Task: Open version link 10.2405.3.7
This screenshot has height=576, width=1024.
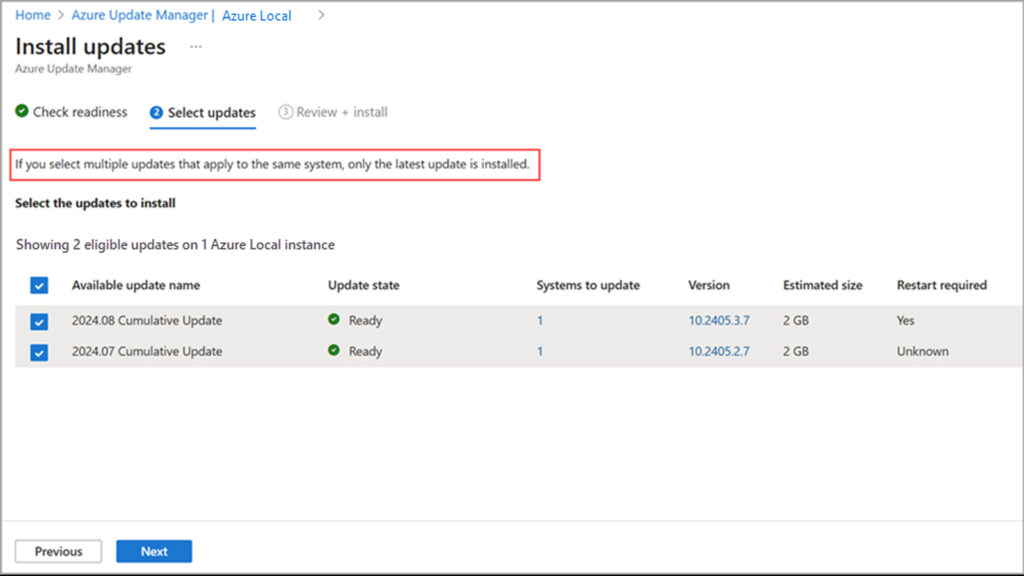Action: (x=718, y=321)
